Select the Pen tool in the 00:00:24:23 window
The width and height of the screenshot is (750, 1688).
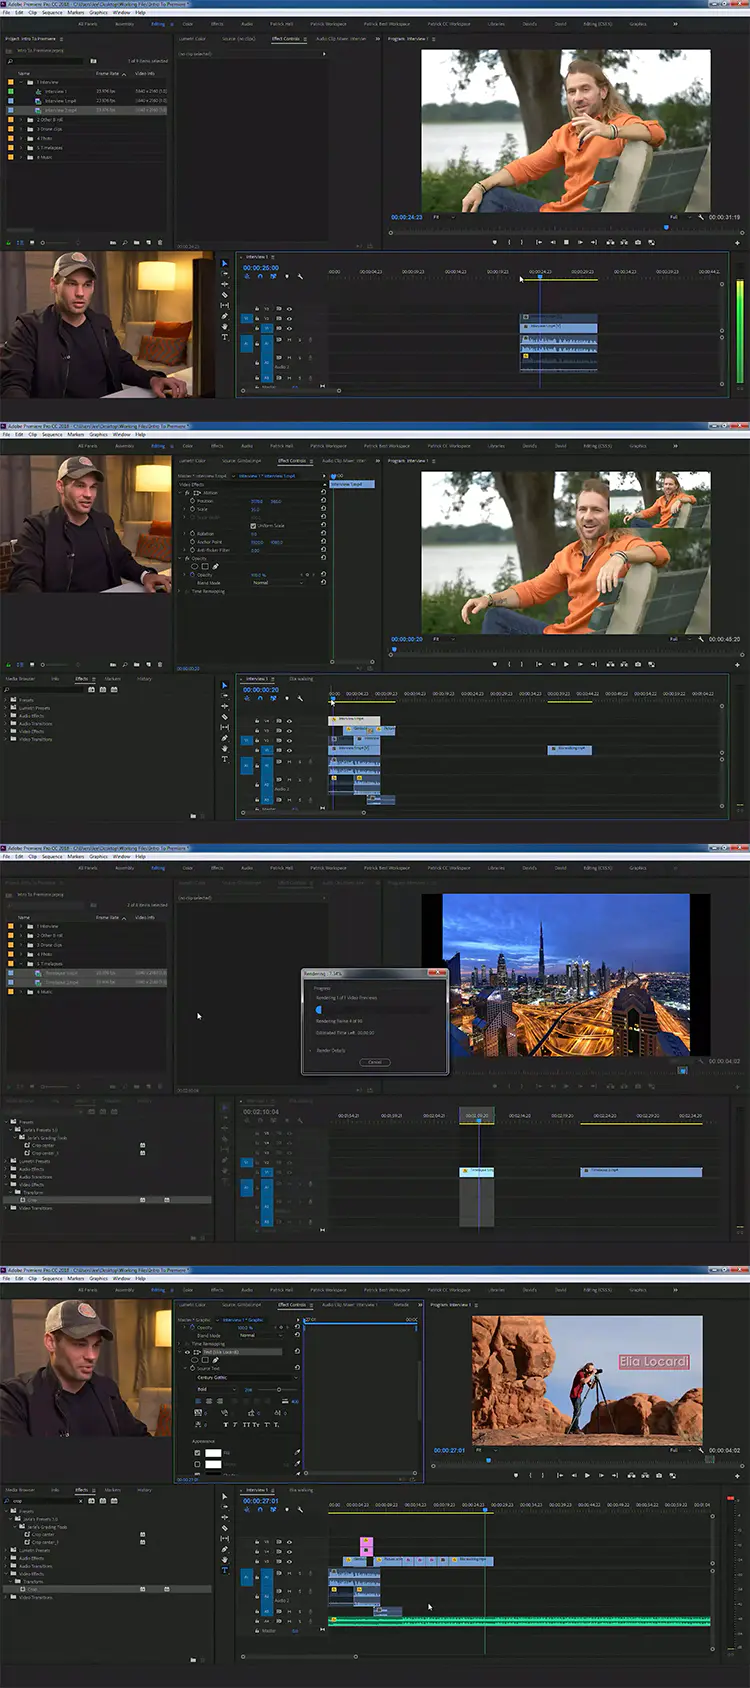224,316
